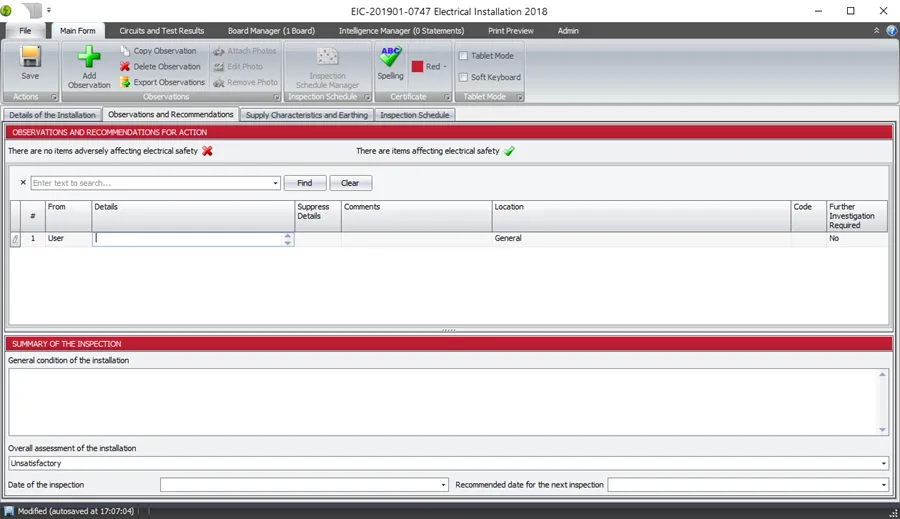
Task: Select the Red certificate color swatch
Action: point(418,67)
